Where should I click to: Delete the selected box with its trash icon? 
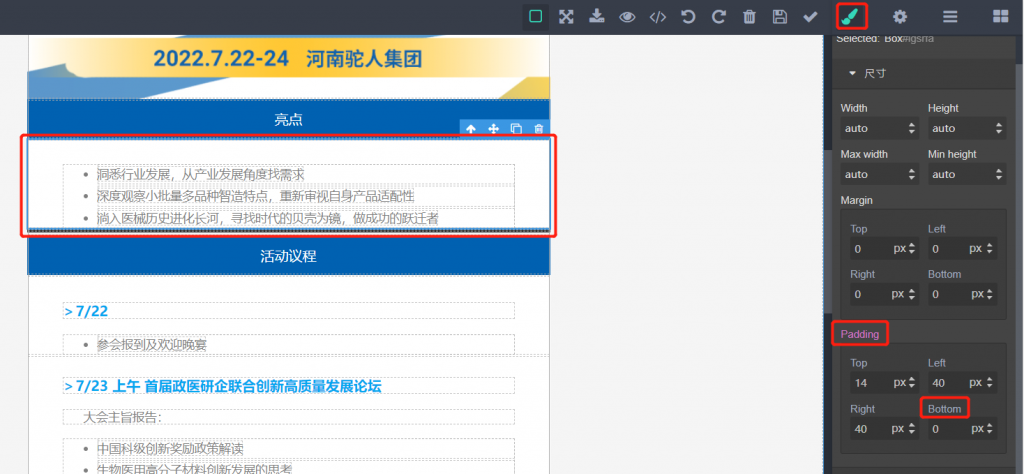[538, 129]
